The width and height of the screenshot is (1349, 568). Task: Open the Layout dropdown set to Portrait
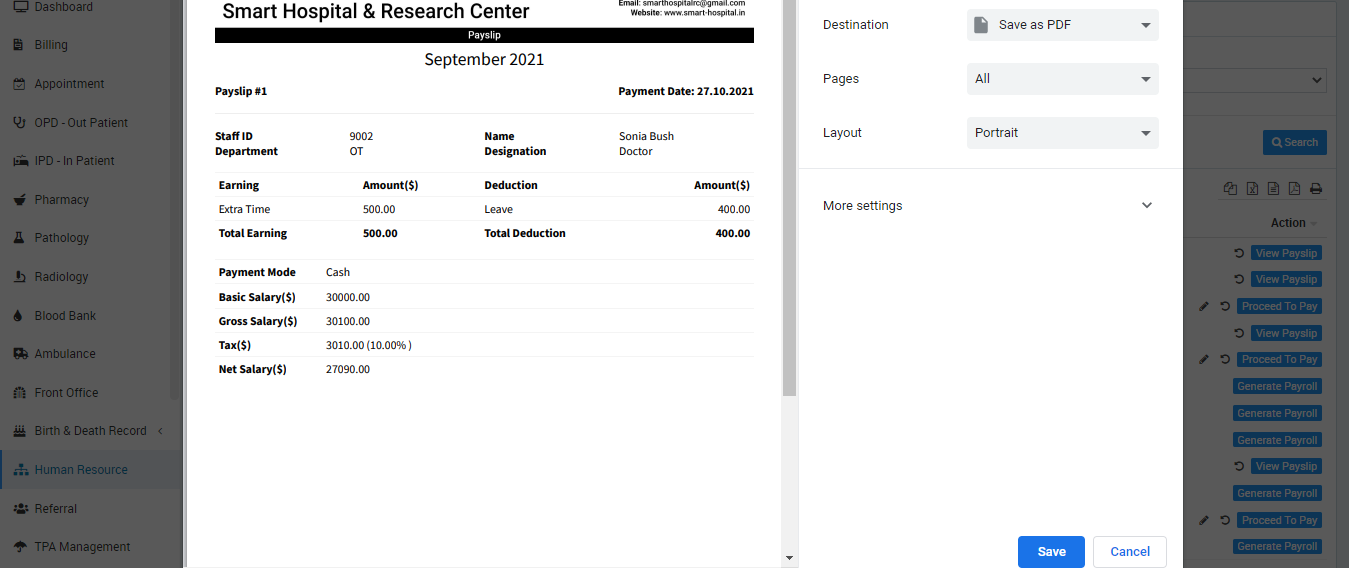pyautogui.click(x=1062, y=133)
